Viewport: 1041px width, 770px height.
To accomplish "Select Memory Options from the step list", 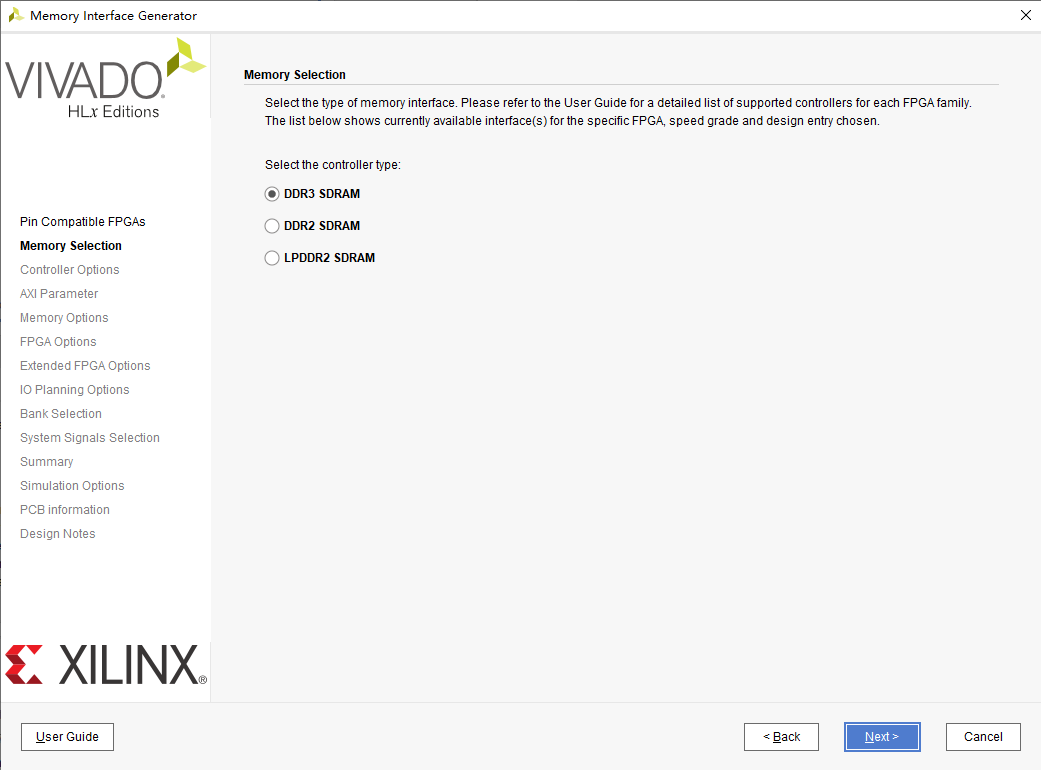I will pyautogui.click(x=64, y=317).
